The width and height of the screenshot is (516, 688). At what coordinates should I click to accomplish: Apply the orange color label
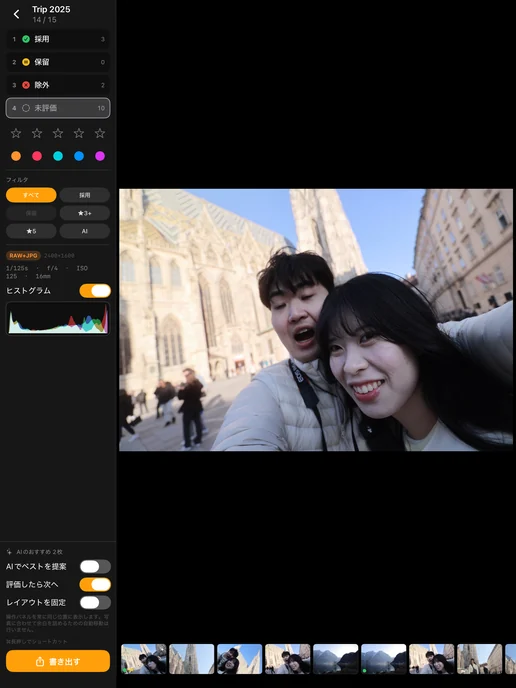click(x=16, y=156)
